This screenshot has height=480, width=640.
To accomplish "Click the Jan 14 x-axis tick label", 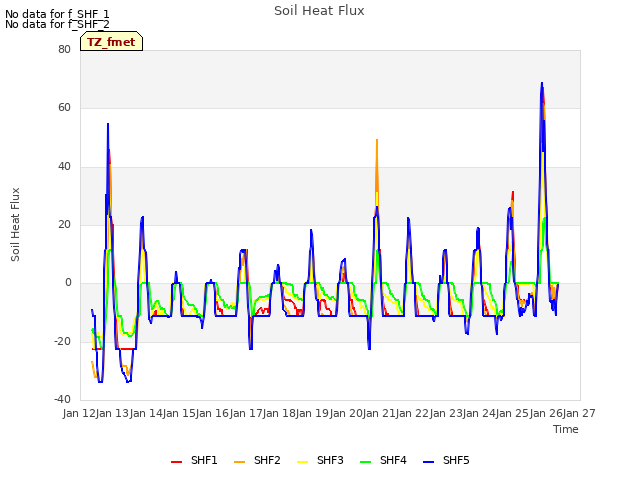I will [146, 413].
